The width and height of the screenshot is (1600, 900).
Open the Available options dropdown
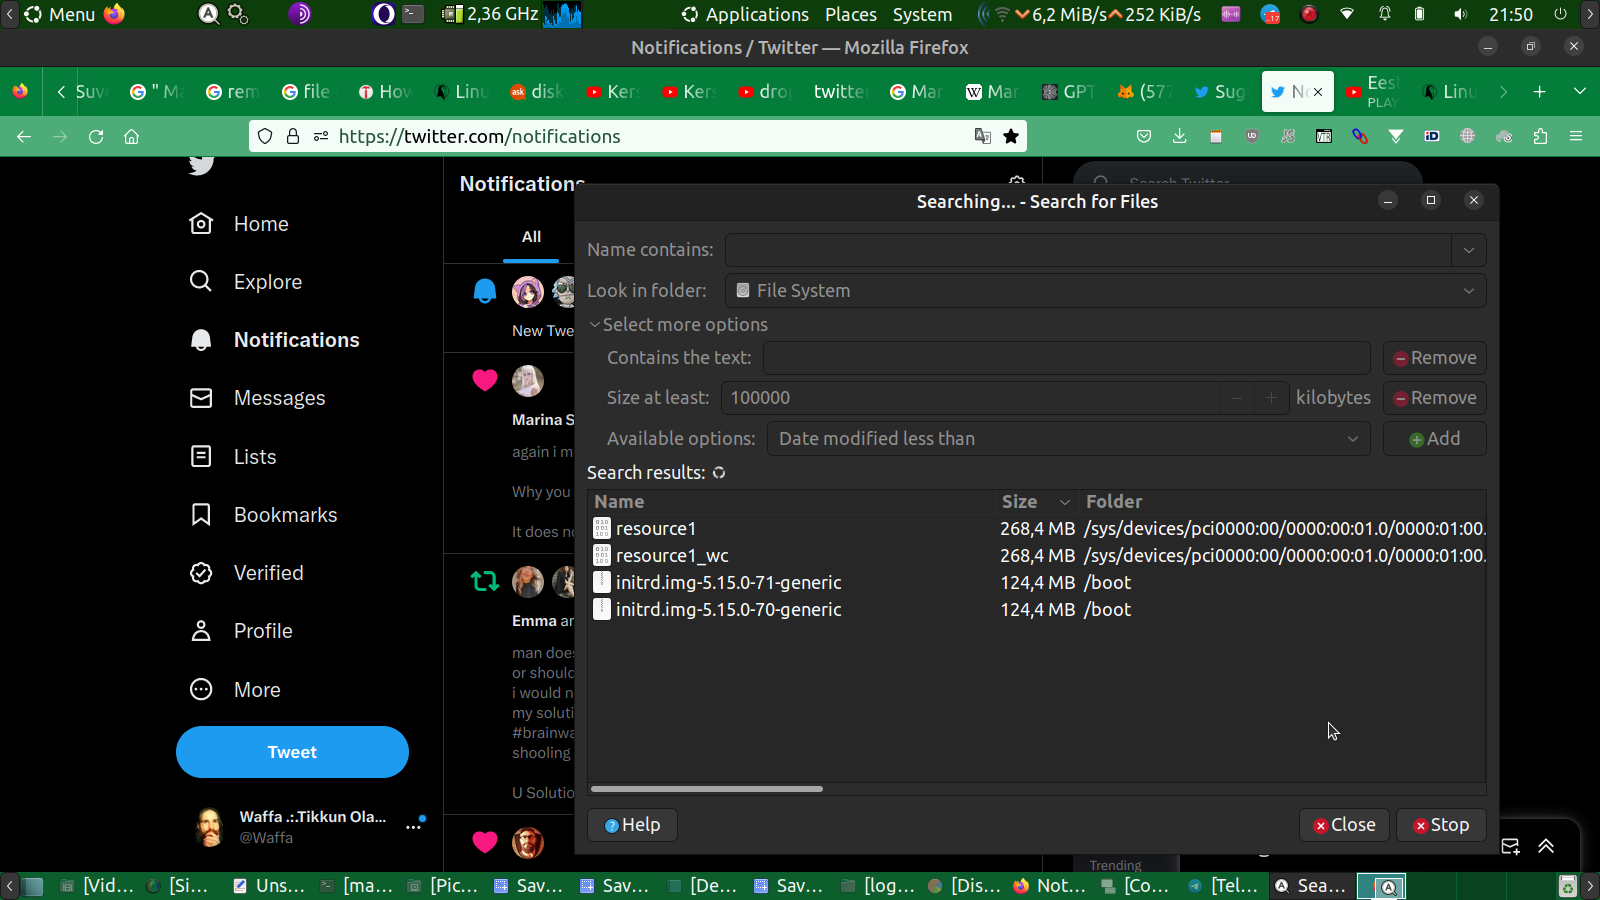click(x=1069, y=439)
